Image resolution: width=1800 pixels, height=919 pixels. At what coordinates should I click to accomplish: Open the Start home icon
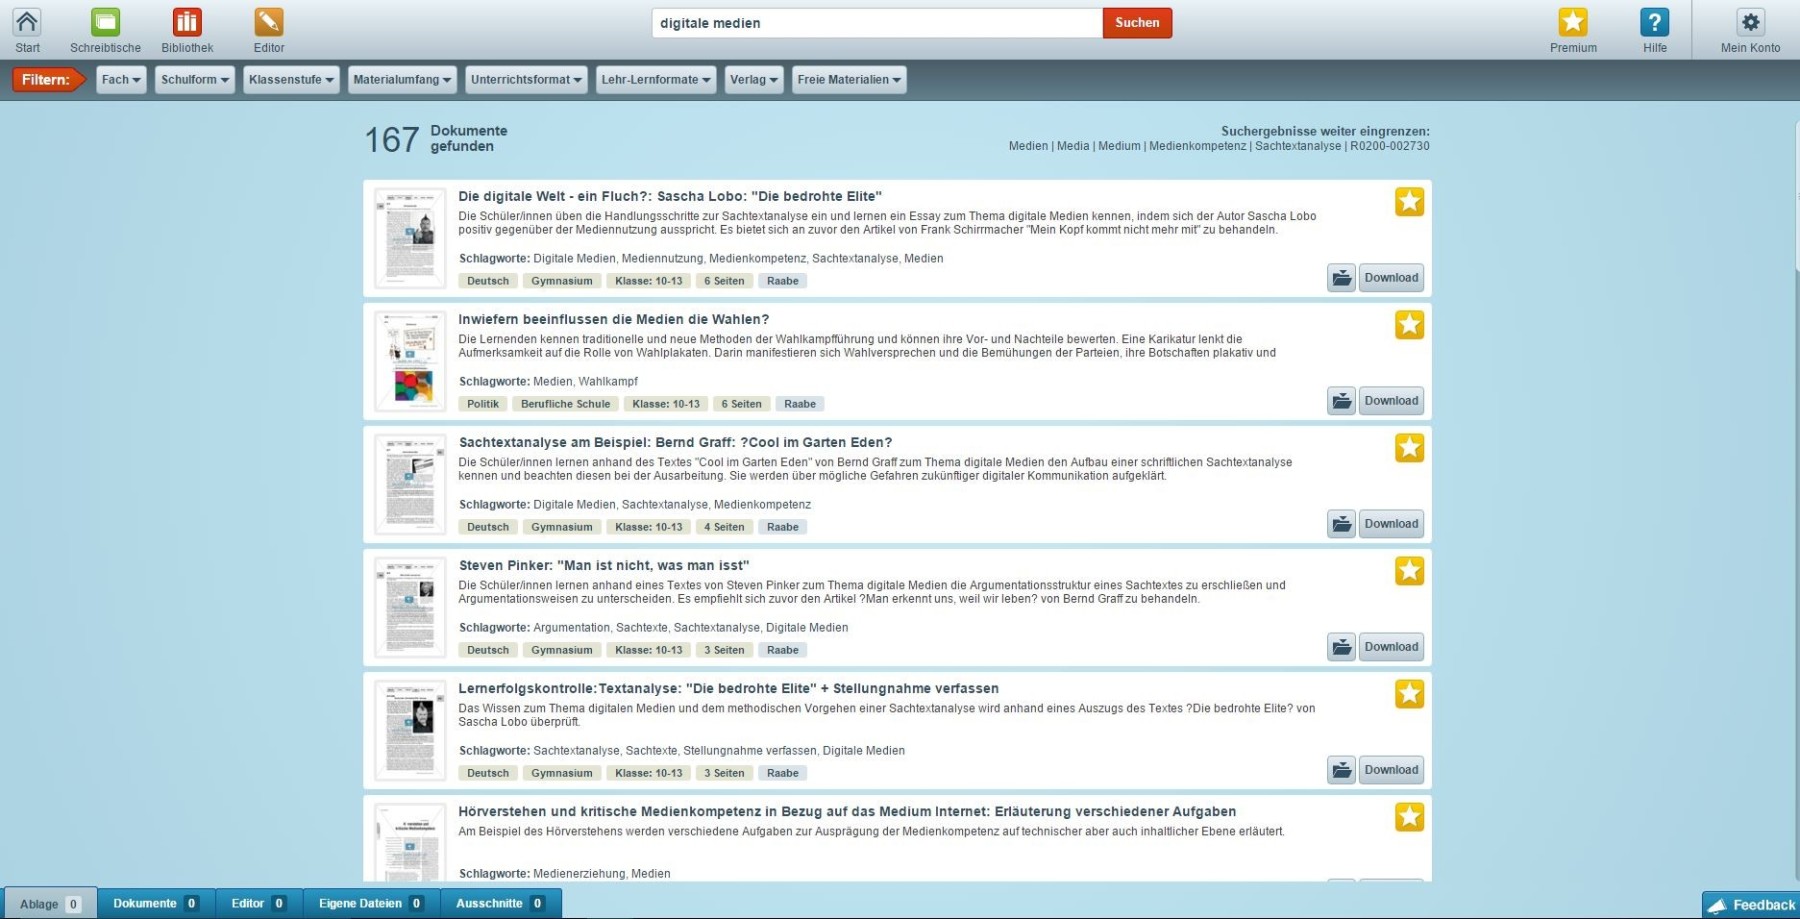coord(27,23)
